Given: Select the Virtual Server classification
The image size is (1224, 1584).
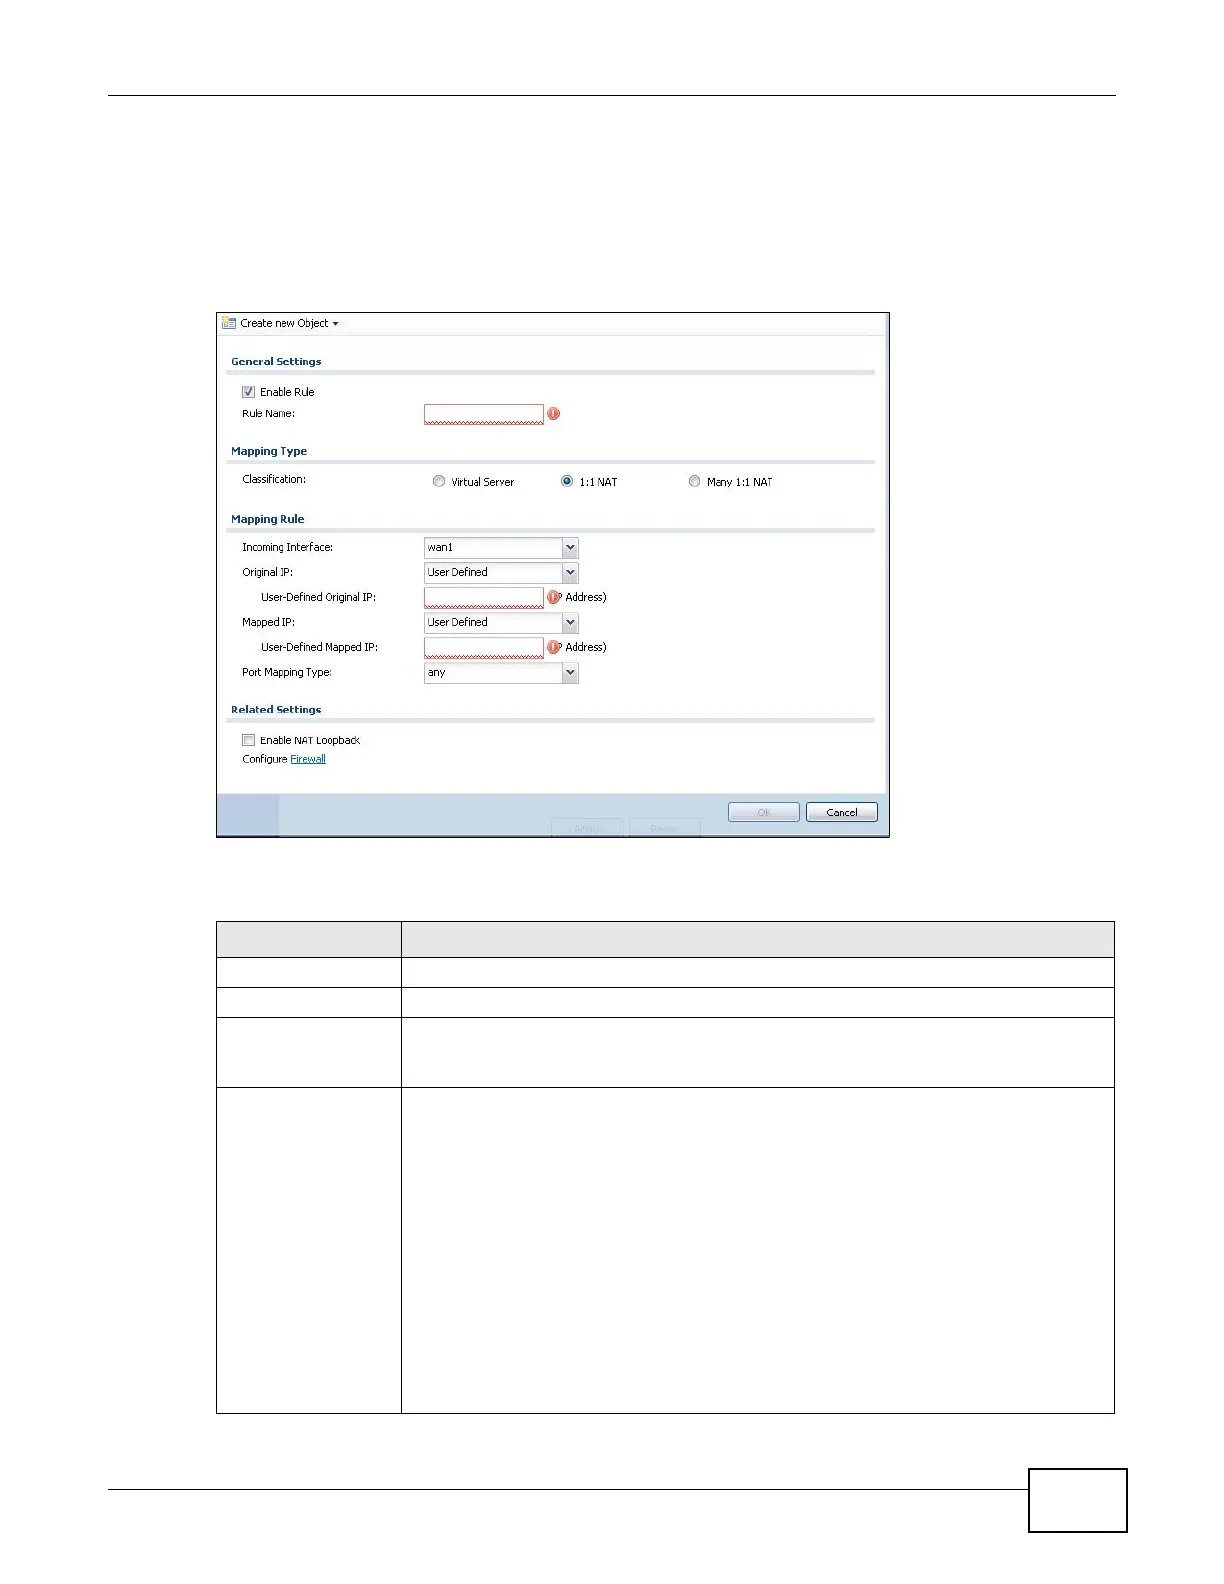Looking at the screenshot, I should [439, 481].
